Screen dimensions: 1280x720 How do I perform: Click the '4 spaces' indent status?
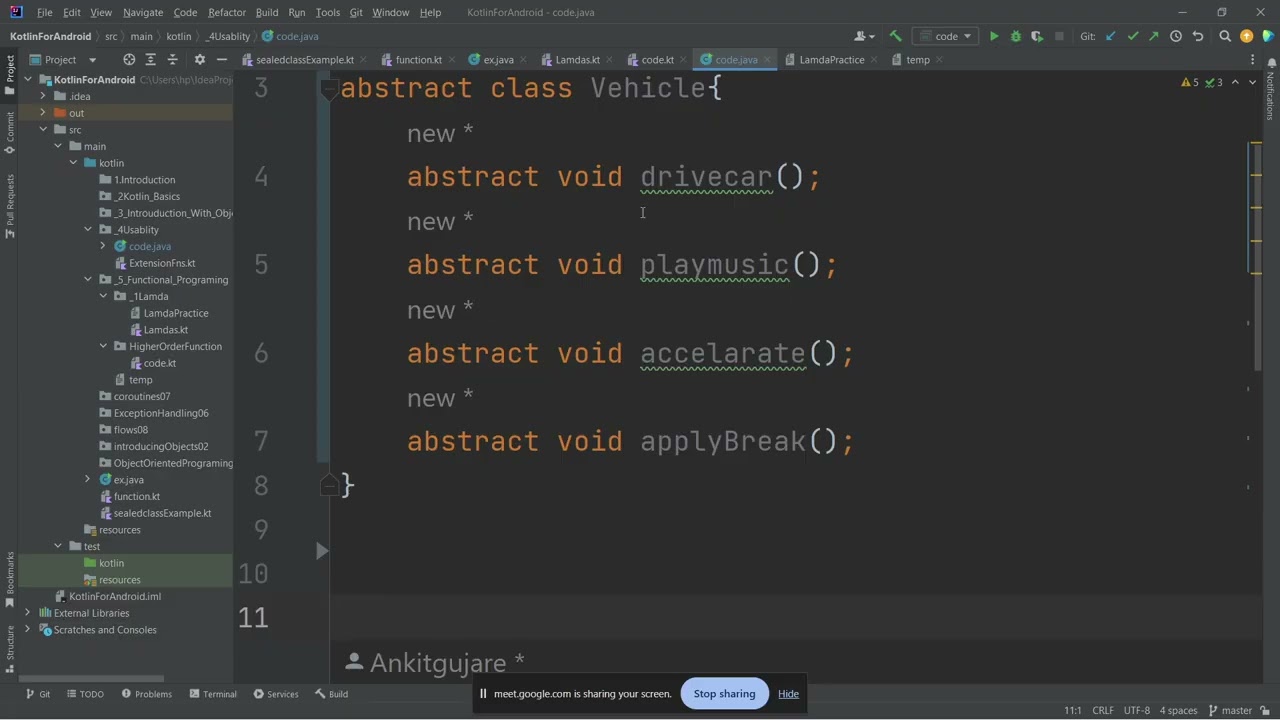pos(1178,710)
